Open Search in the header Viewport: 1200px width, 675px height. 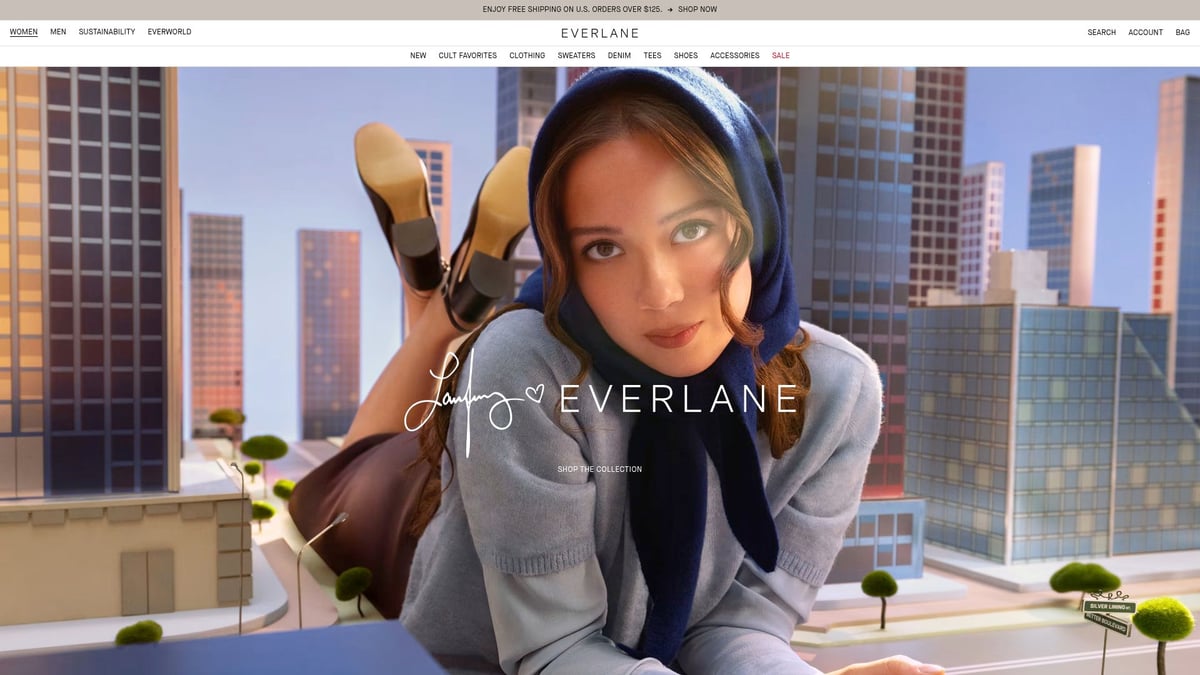[x=1101, y=33]
